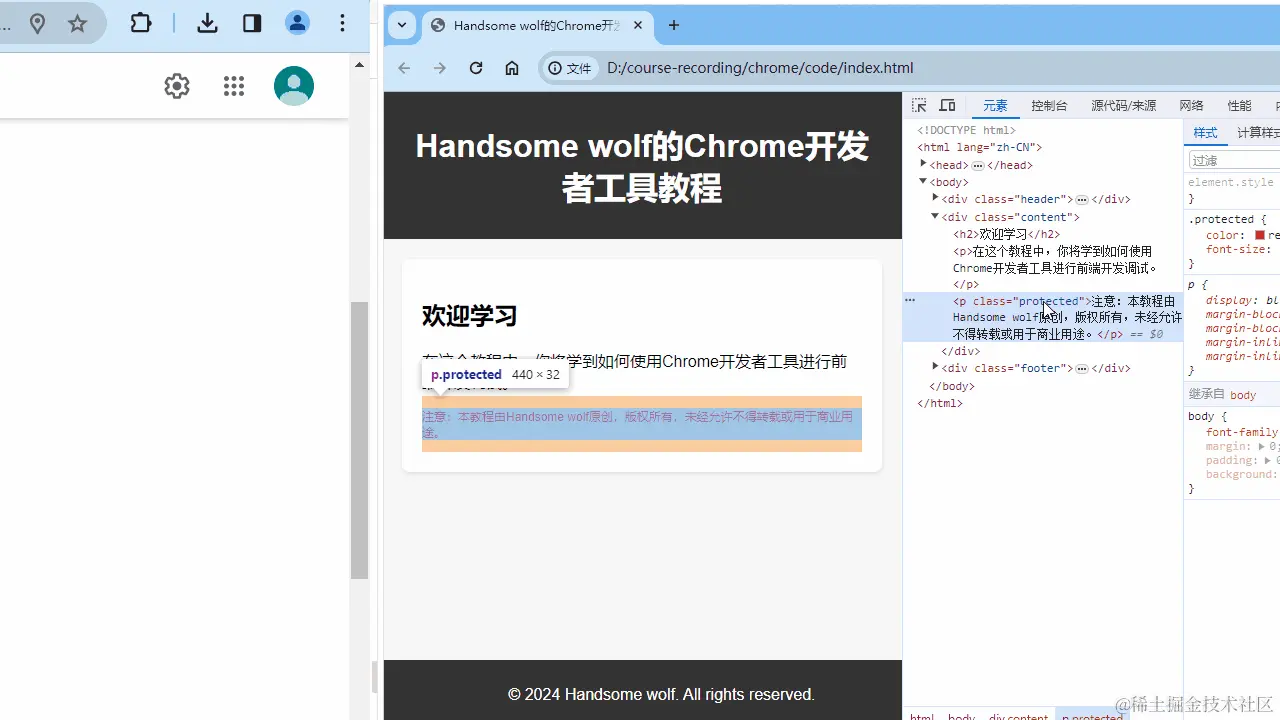Image resolution: width=1280 pixels, height=720 pixels.
Task: Expand the padding shorthand triangle in body rule
Action: (1267, 461)
